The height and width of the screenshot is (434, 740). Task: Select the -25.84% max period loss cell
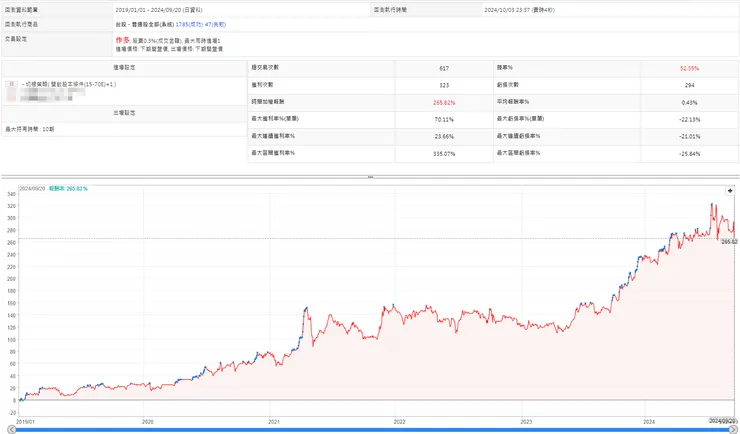tap(689, 154)
